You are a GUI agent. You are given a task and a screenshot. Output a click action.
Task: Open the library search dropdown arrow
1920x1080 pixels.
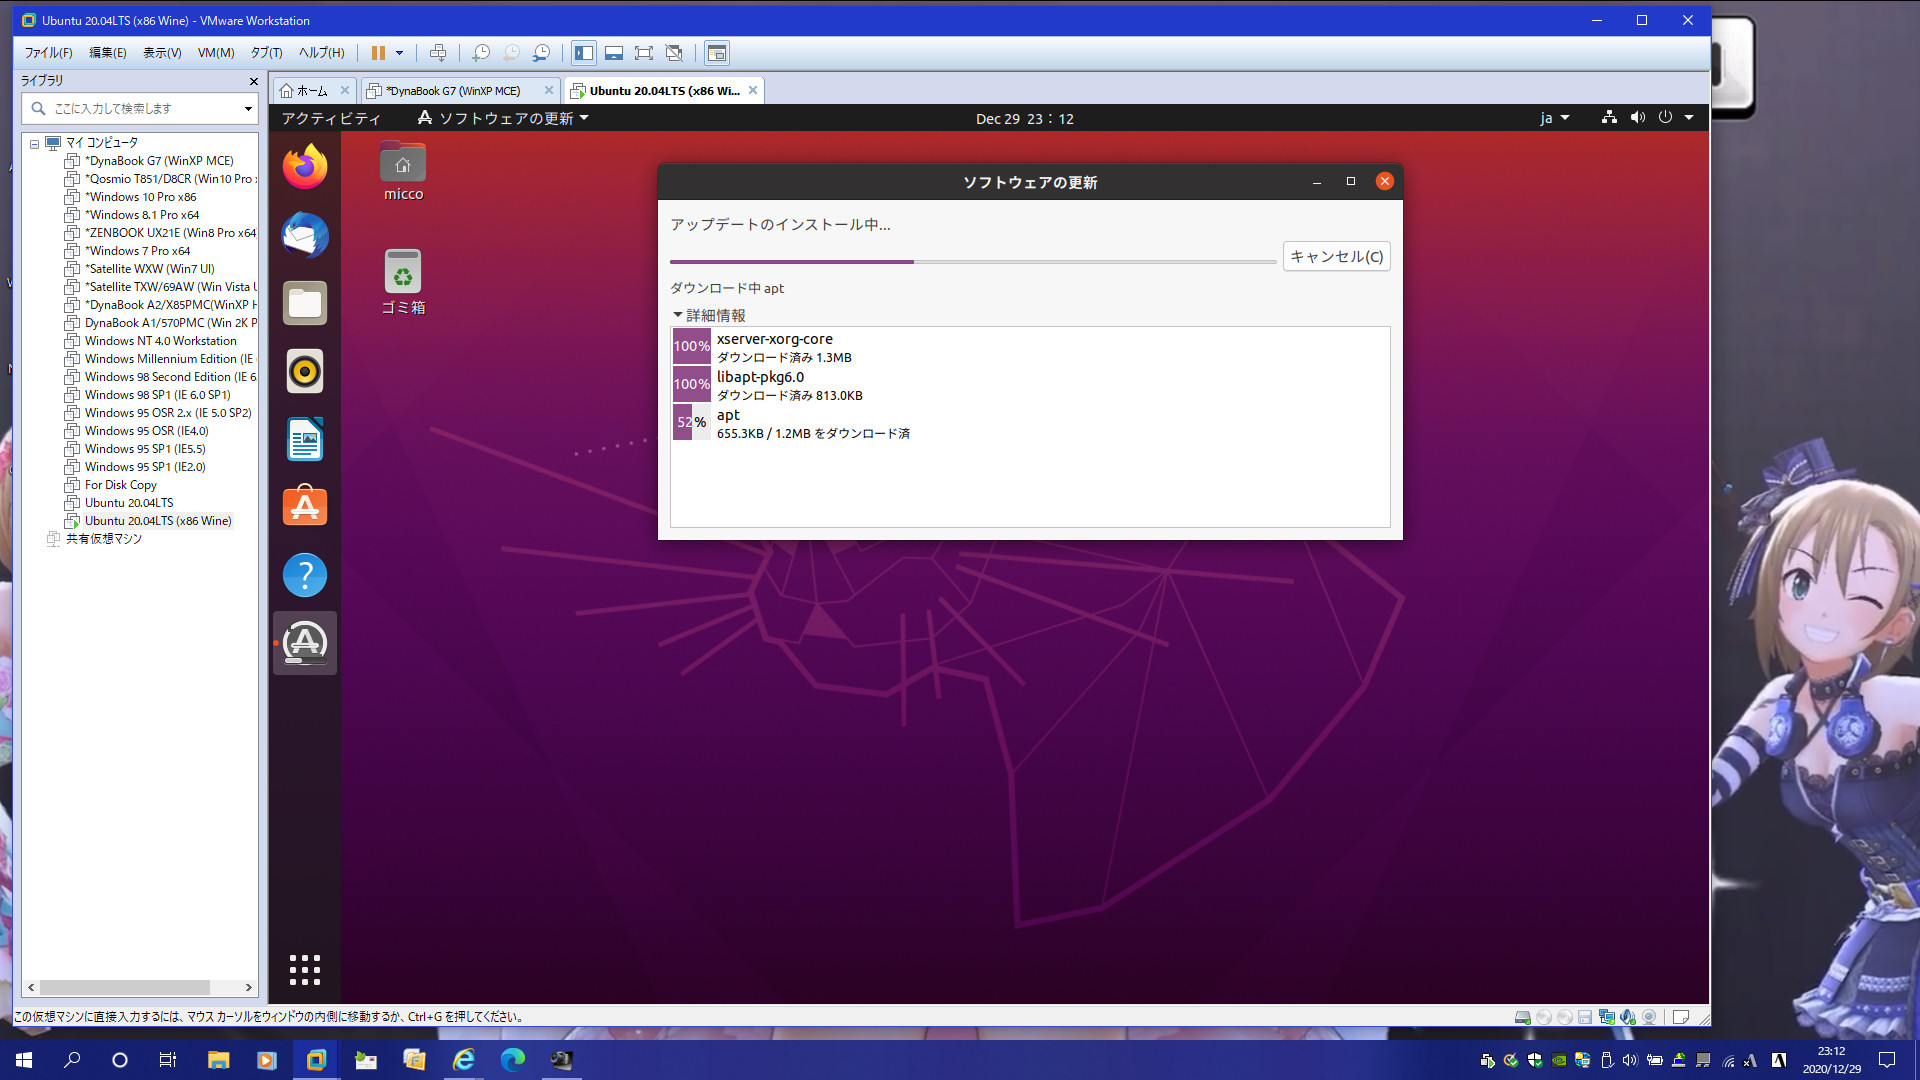pos(248,108)
